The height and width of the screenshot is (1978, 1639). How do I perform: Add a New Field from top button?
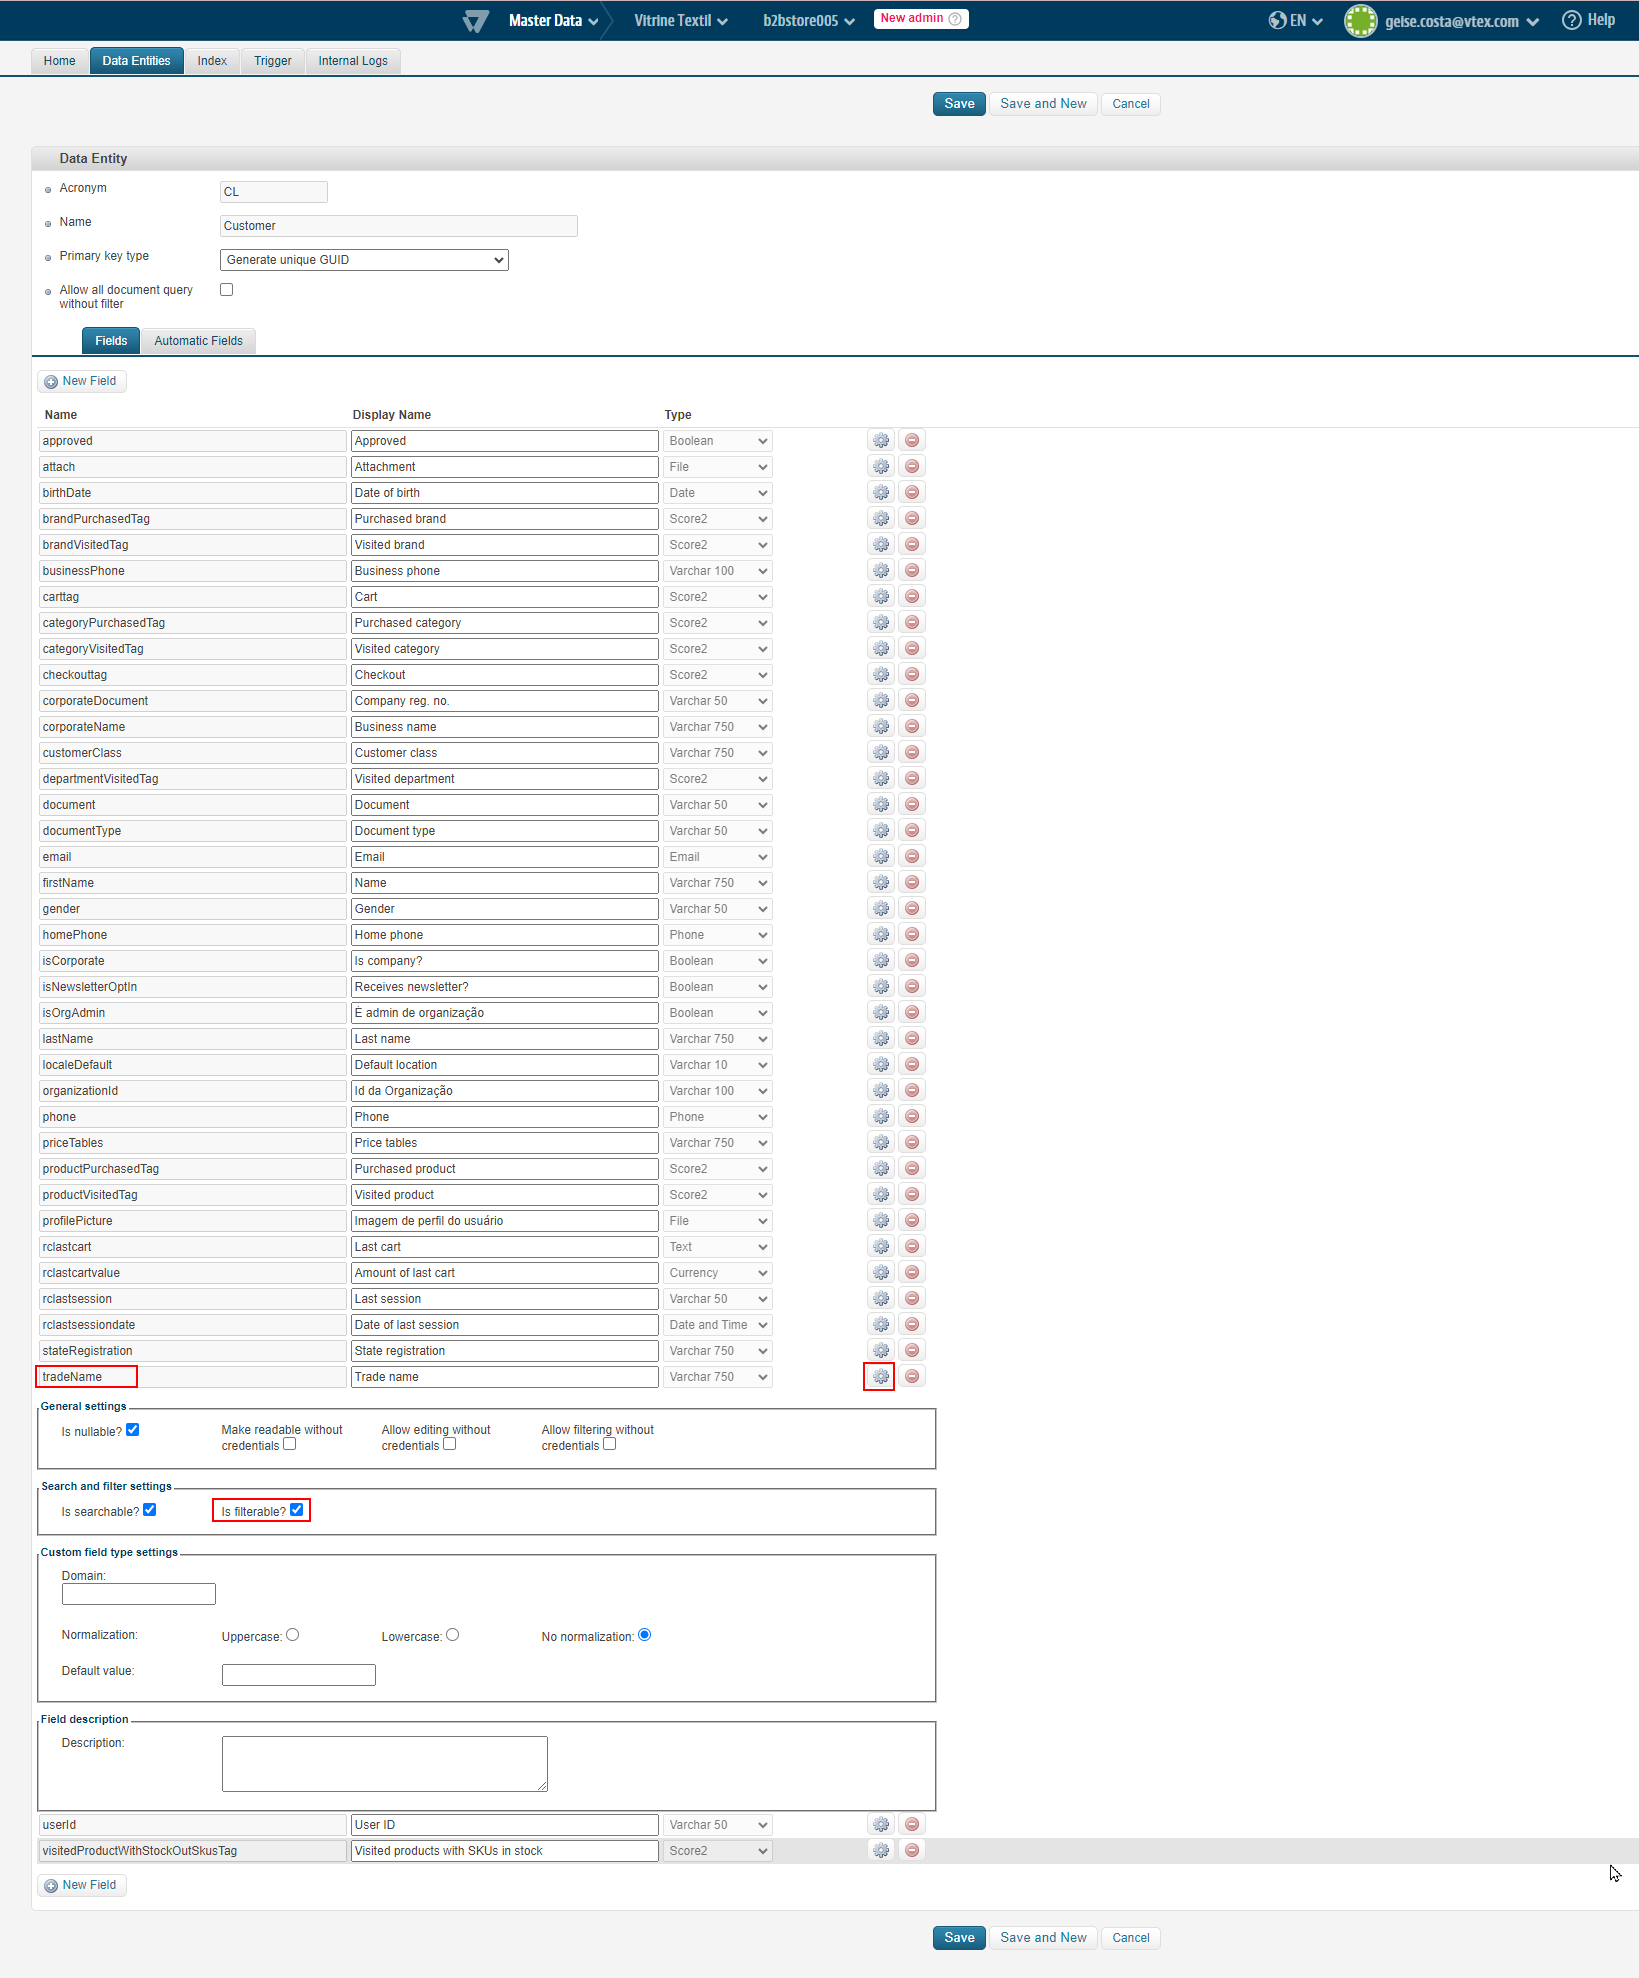[x=82, y=381]
